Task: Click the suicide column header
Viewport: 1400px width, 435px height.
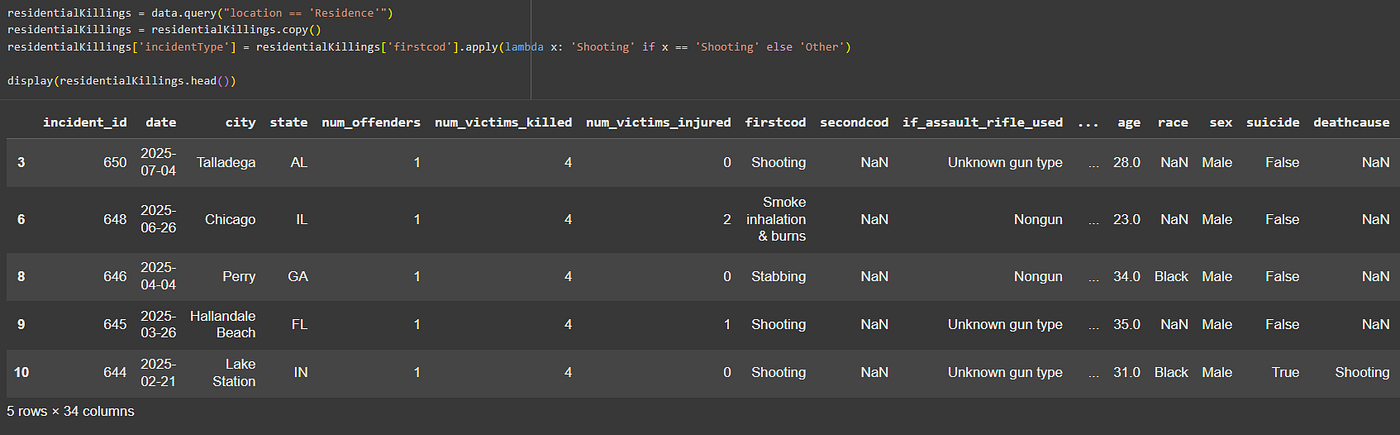Action: (1273, 122)
